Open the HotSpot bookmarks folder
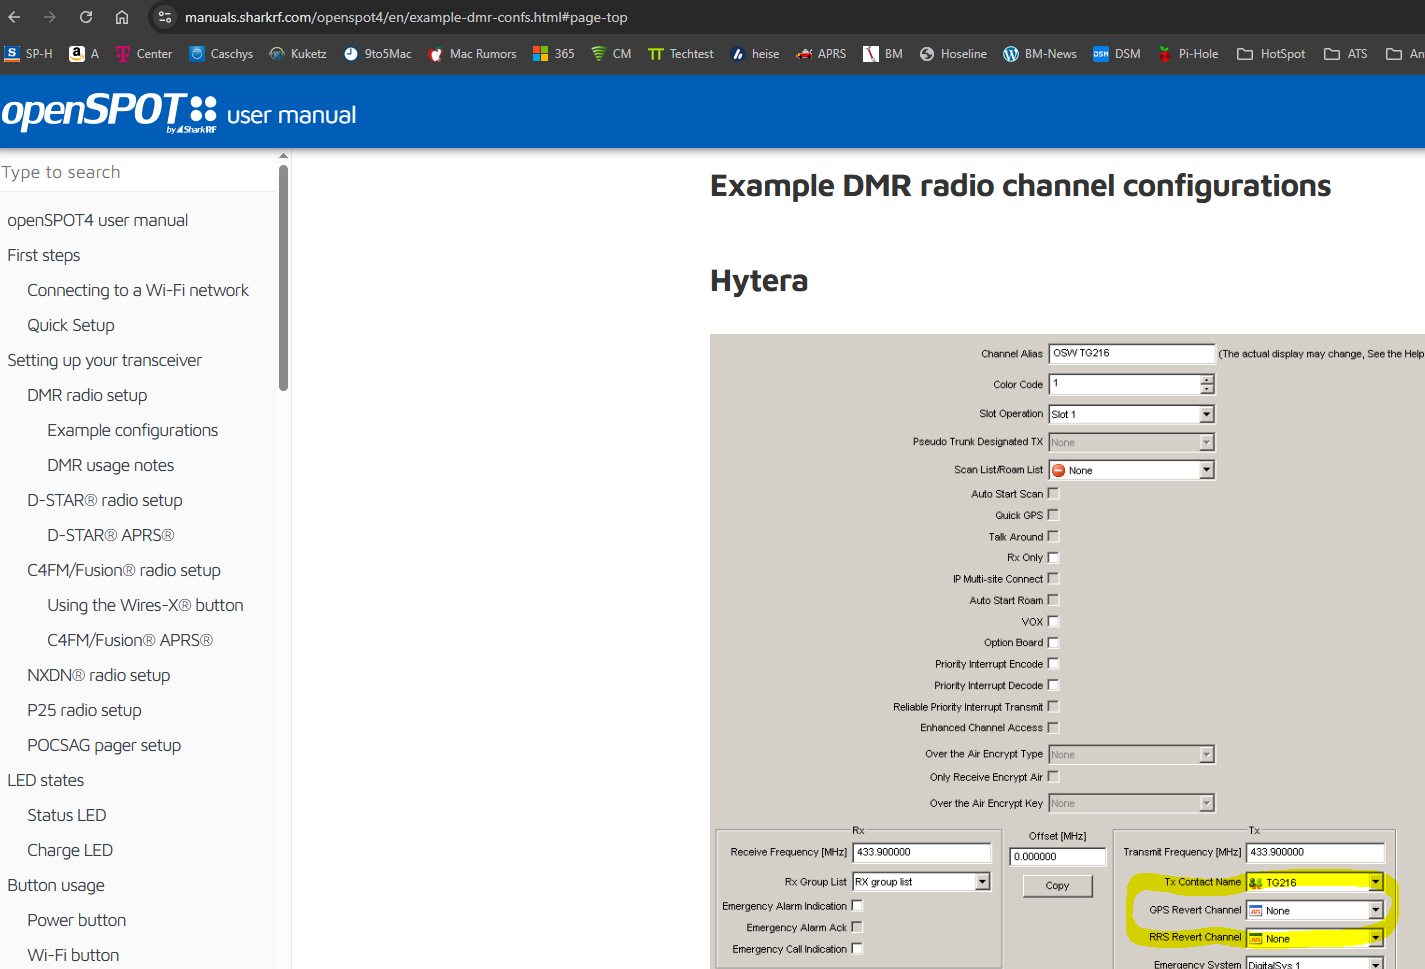Viewport: 1425px width, 969px height. click(x=1271, y=54)
